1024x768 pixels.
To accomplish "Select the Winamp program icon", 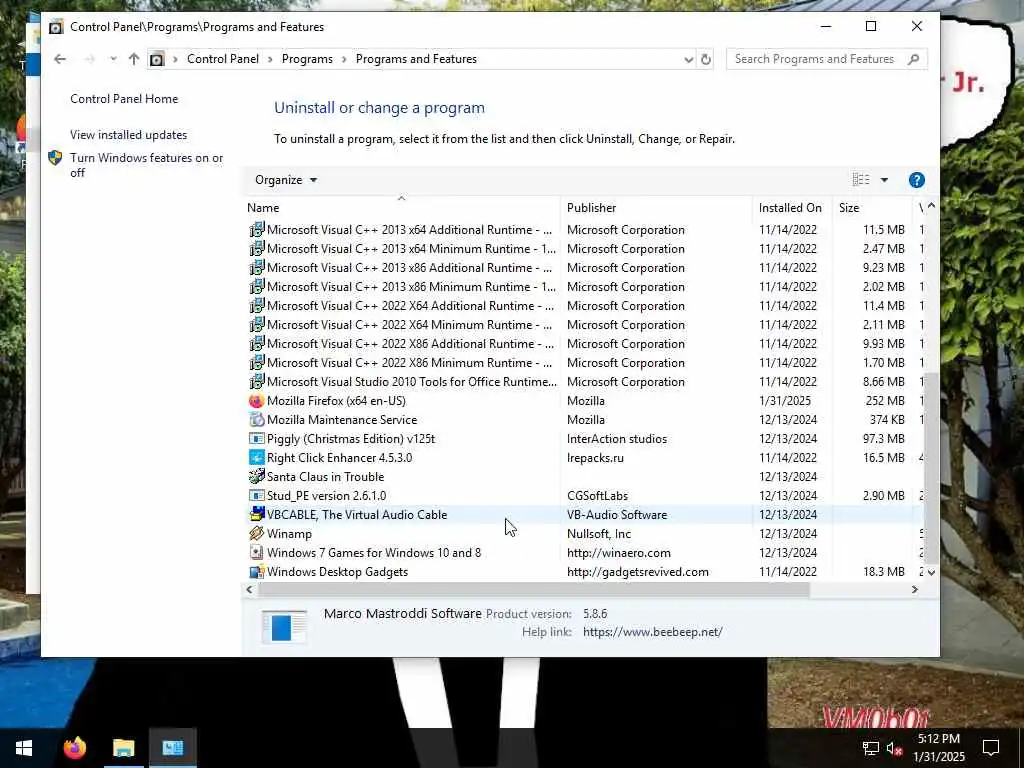I will (x=257, y=534).
